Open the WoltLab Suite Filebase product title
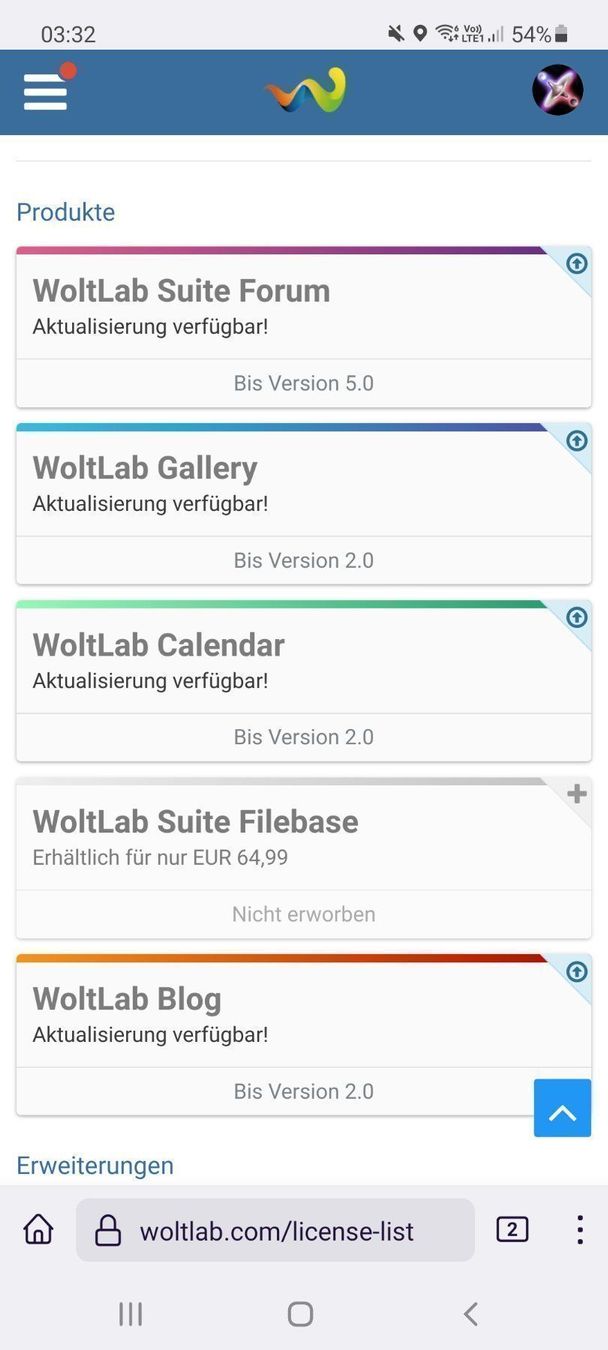This screenshot has width=608, height=1350. point(195,822)
